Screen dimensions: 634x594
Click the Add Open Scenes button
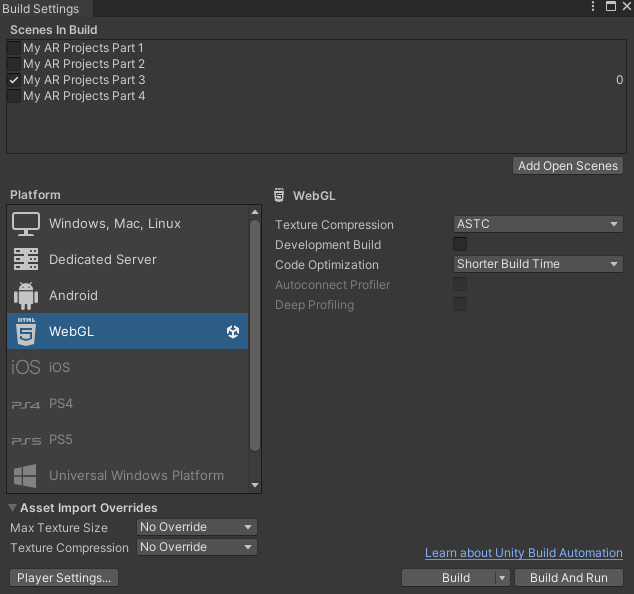tap(568, 166)
